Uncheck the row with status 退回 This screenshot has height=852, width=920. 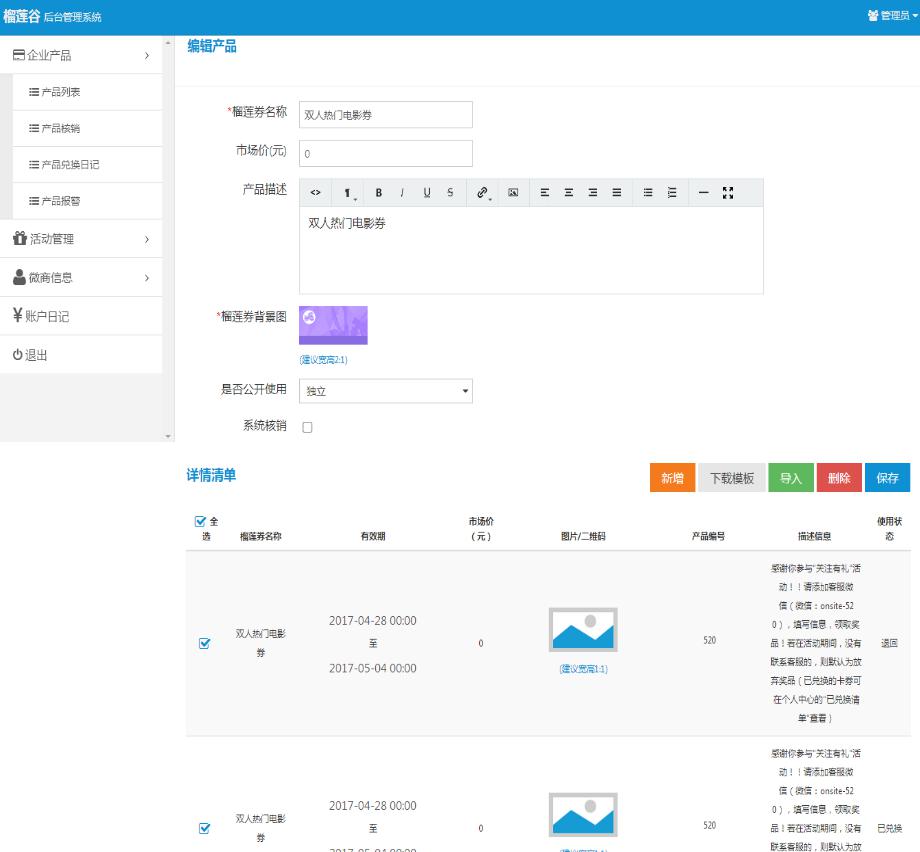[205, 643]
